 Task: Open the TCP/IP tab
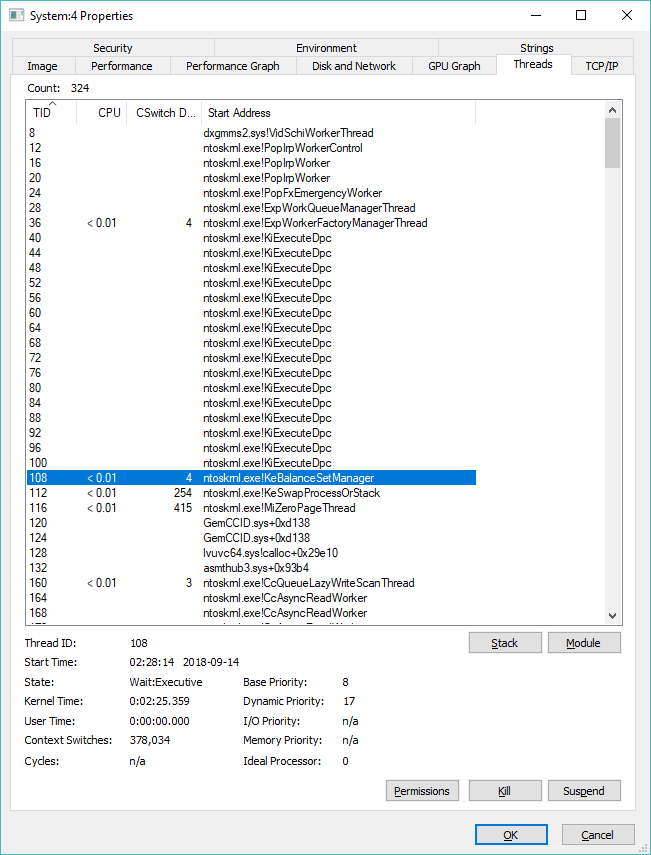tap(601, 66)
